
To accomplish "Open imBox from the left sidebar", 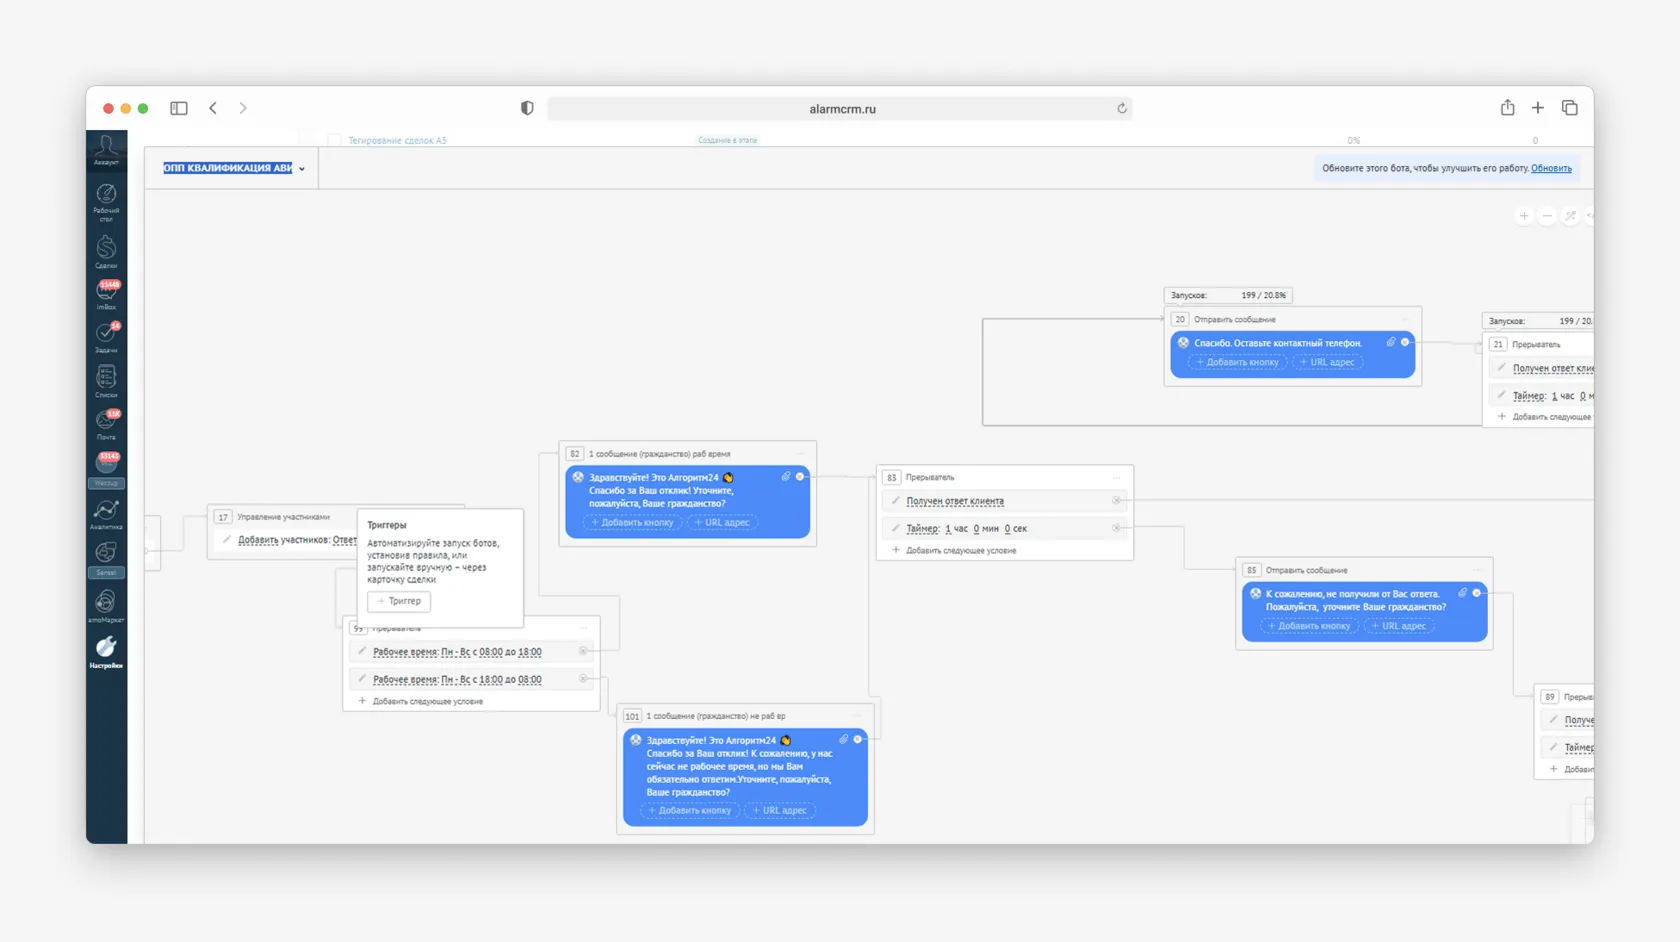I will 106,295.
